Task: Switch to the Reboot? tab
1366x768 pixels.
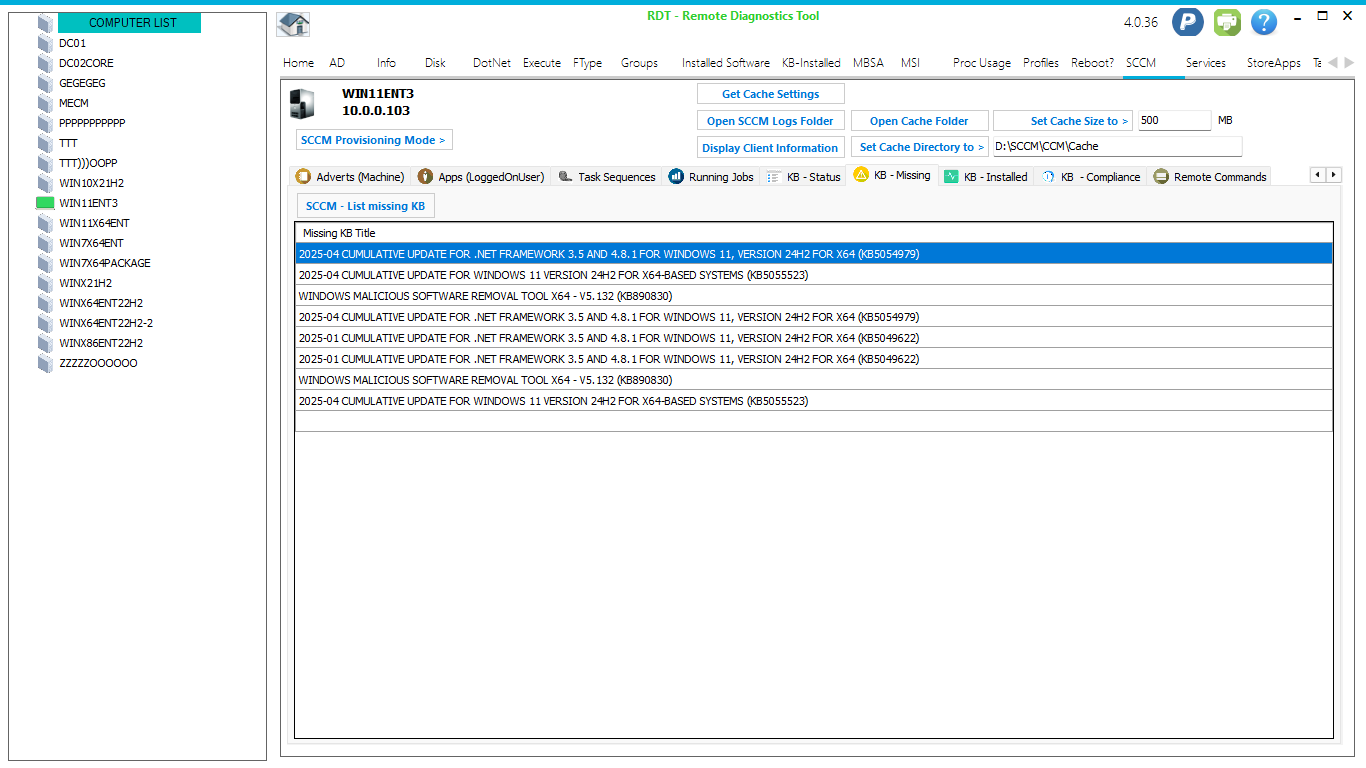Action: (x=1092, y=62)
